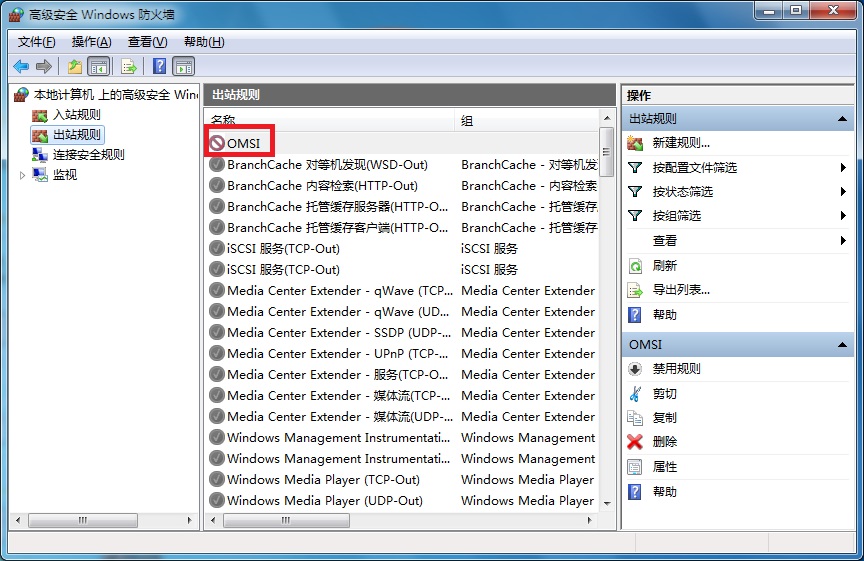The image size is (864, 561).
Task: Click the Back arrow toolbar icon
Action: point(21,67)
